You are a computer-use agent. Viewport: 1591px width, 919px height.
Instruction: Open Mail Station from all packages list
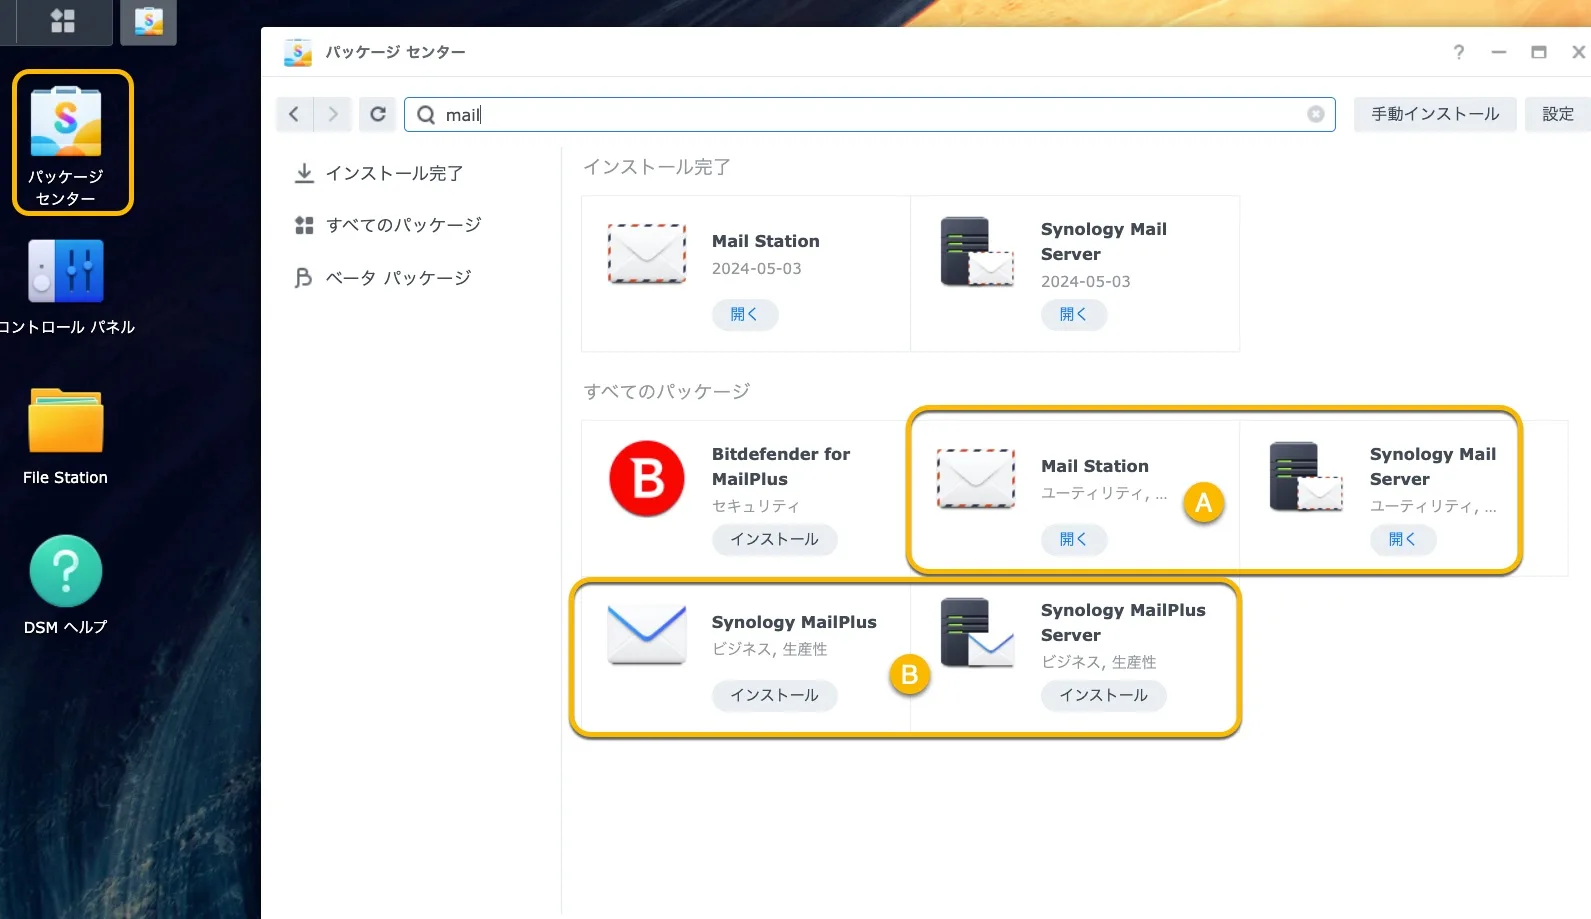point(1074,539)
